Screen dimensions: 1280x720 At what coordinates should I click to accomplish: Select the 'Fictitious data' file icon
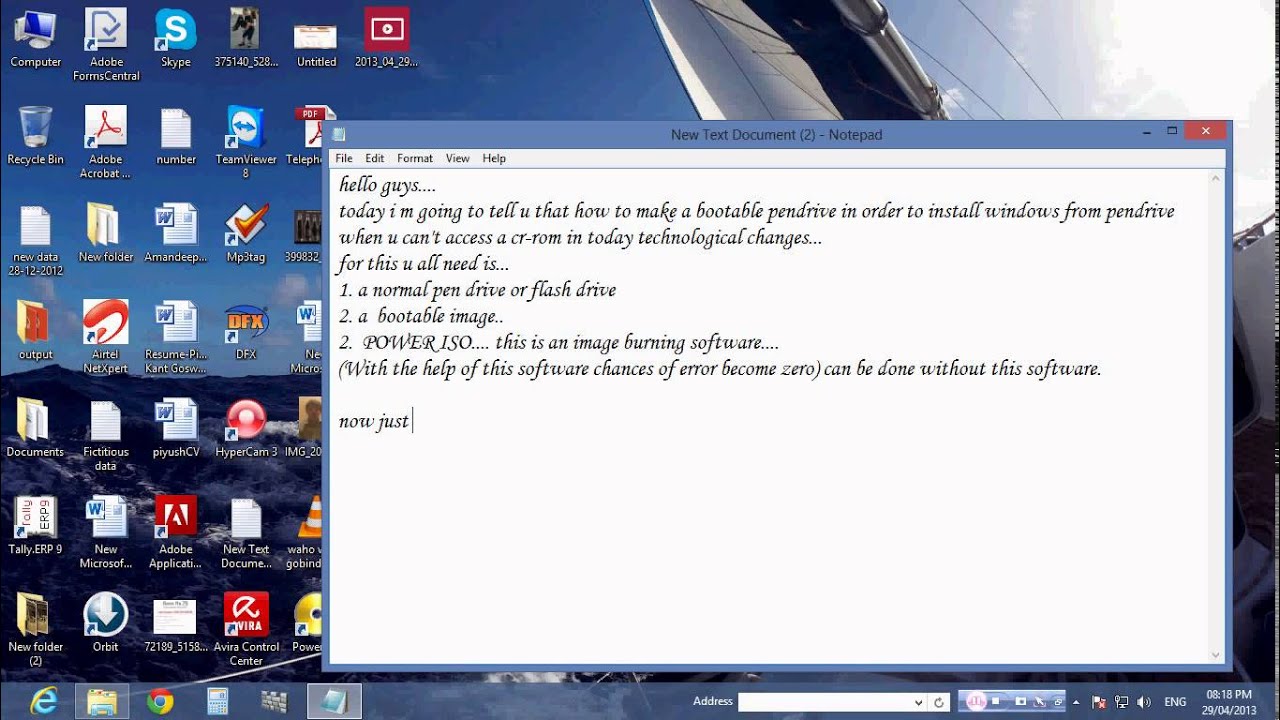click(106, 435)
